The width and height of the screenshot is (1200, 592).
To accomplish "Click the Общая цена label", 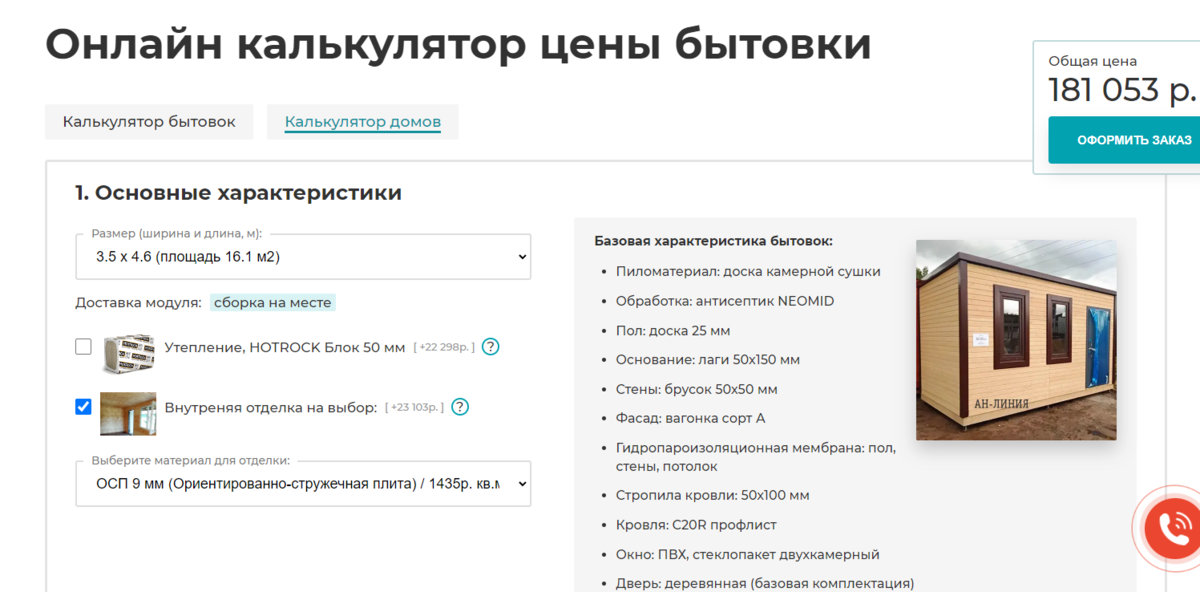I will pyautogui.click(x=1092, y=61).
